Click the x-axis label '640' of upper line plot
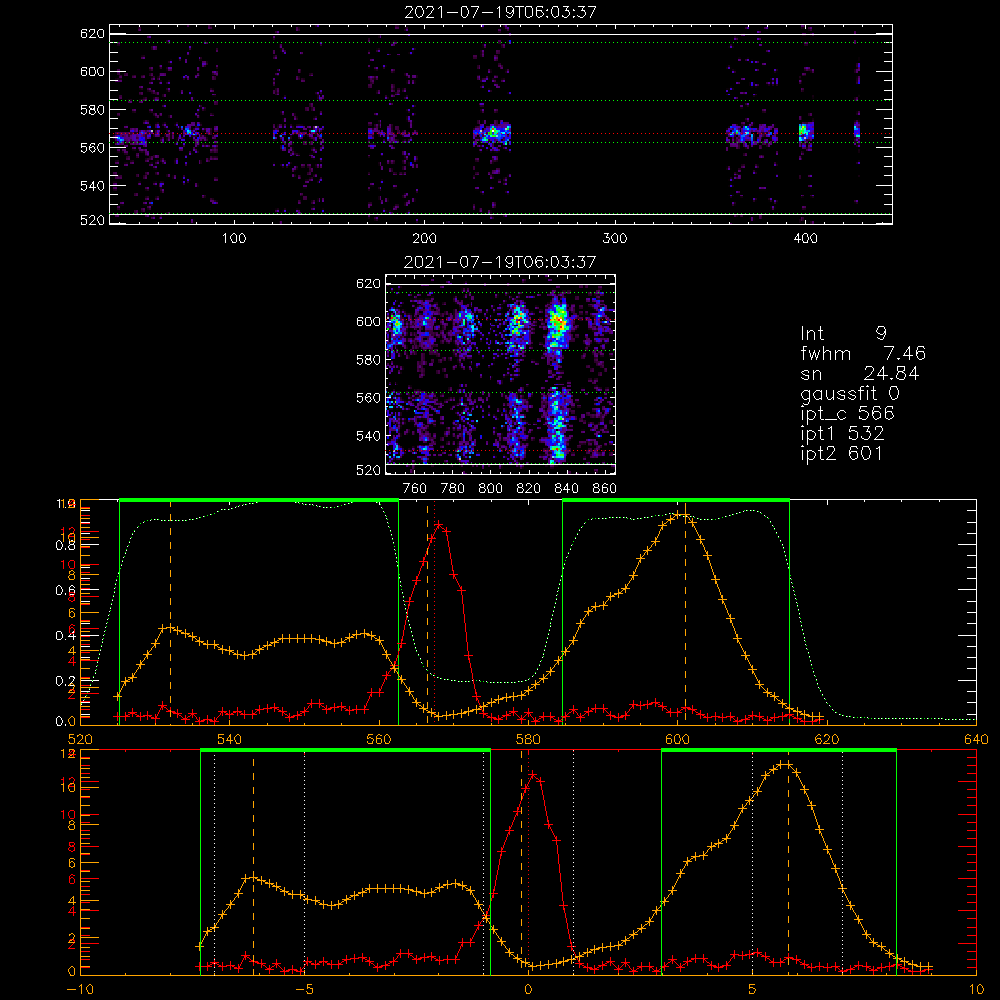Image resolution: width=1000 pixels, height=1000 pixels. (976, 740)
